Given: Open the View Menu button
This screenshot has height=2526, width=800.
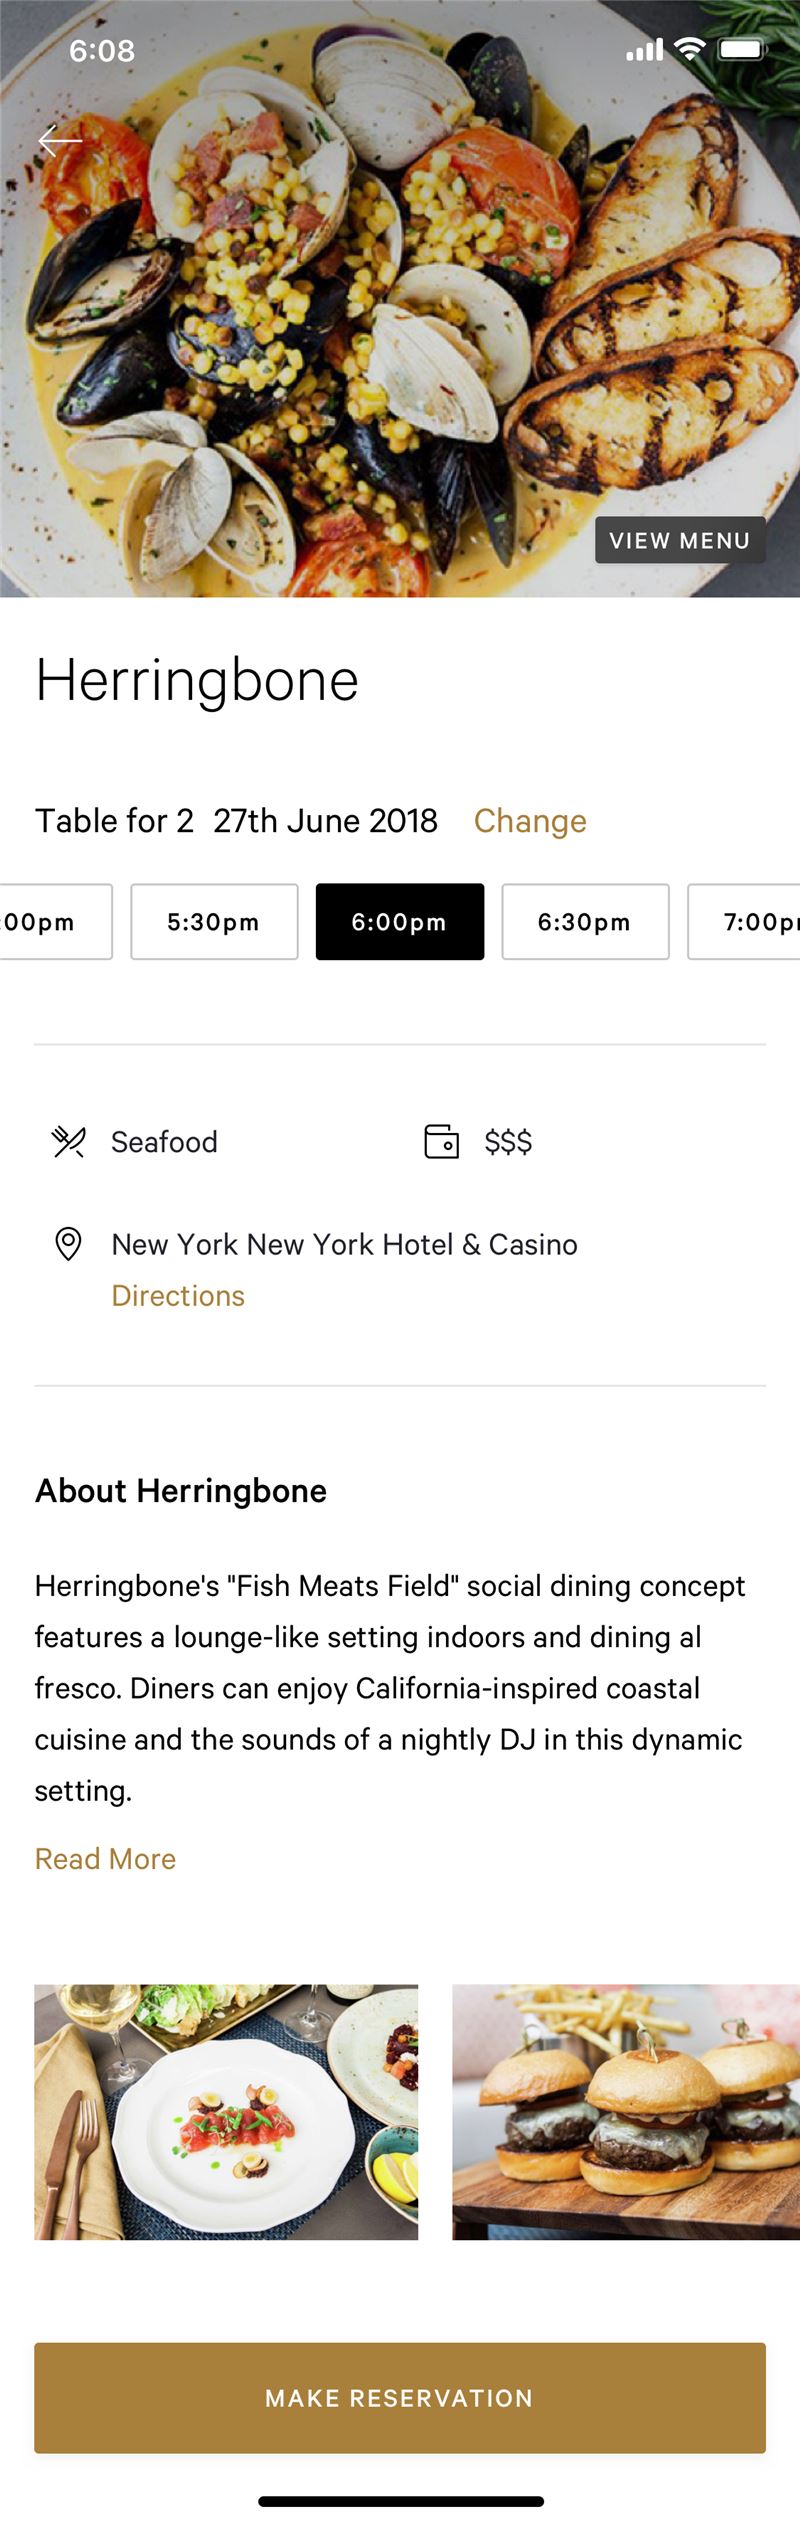Looking at the screenshot, I should click(x=680, y=540).
